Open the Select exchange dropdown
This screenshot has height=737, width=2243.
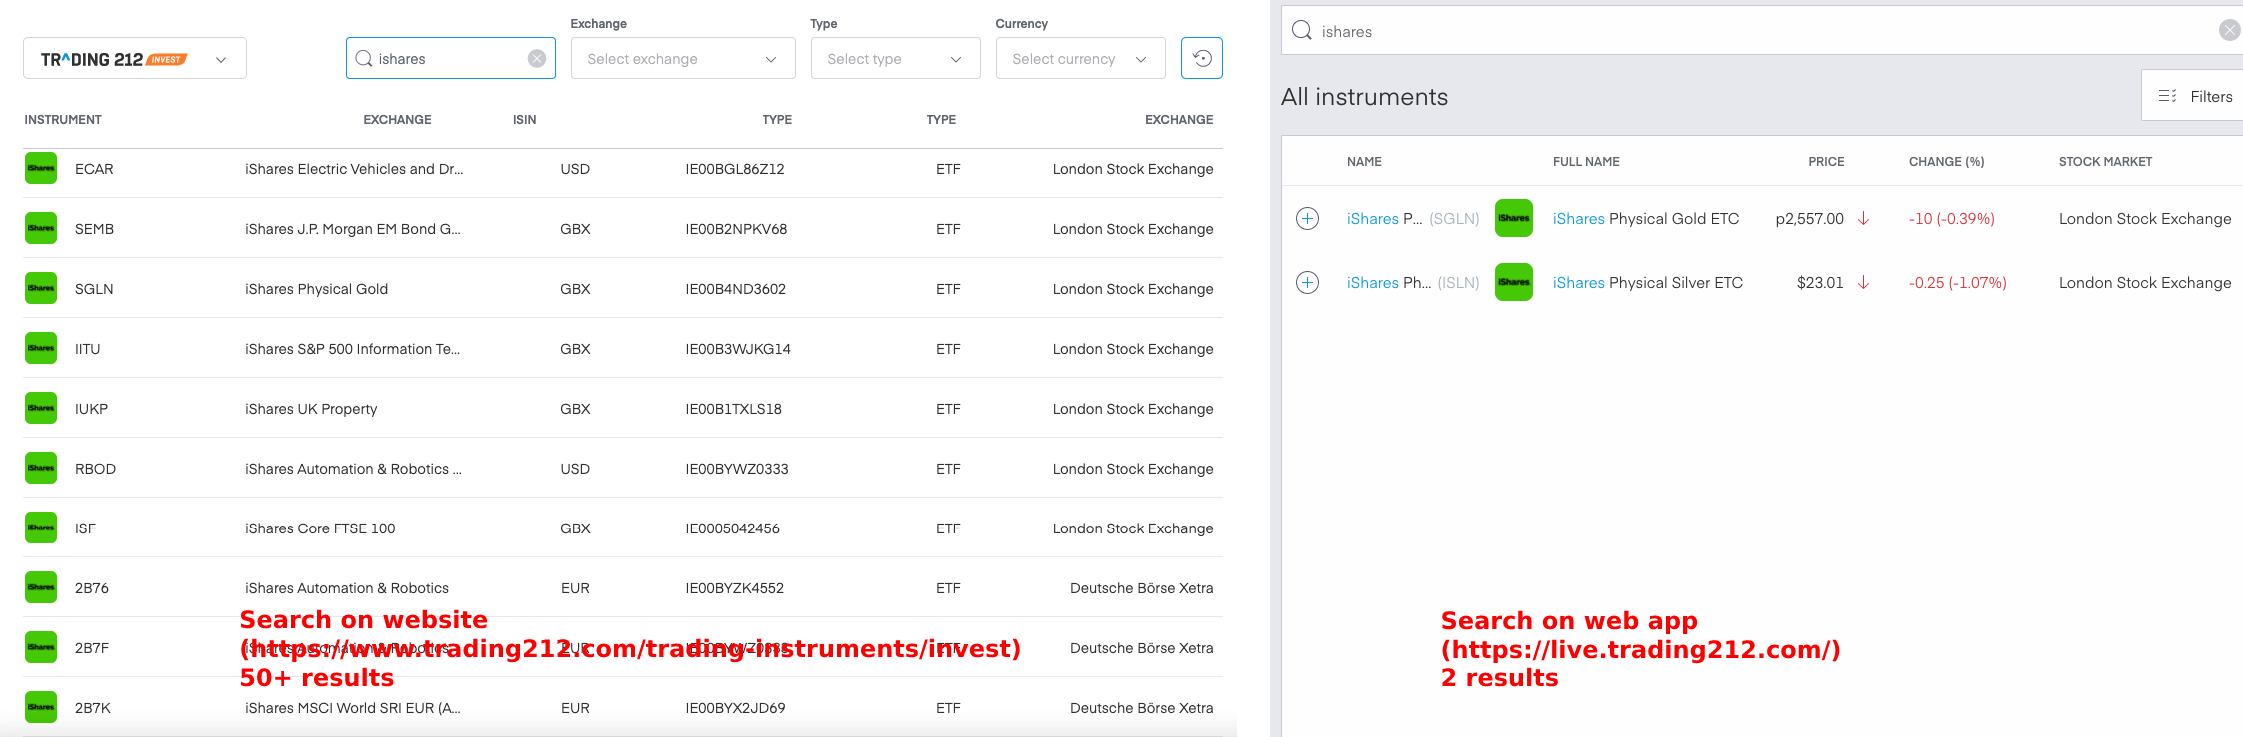pos(683,59)
